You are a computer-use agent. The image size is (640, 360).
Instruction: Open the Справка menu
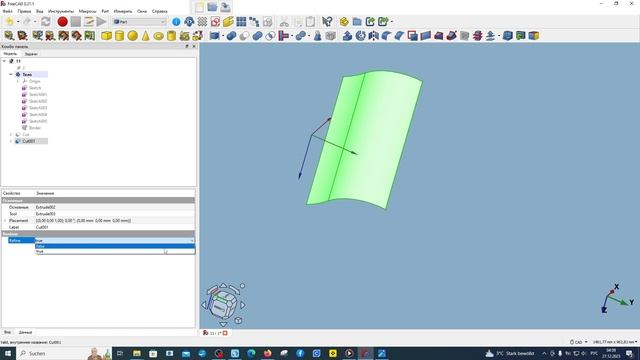[160, 11]
